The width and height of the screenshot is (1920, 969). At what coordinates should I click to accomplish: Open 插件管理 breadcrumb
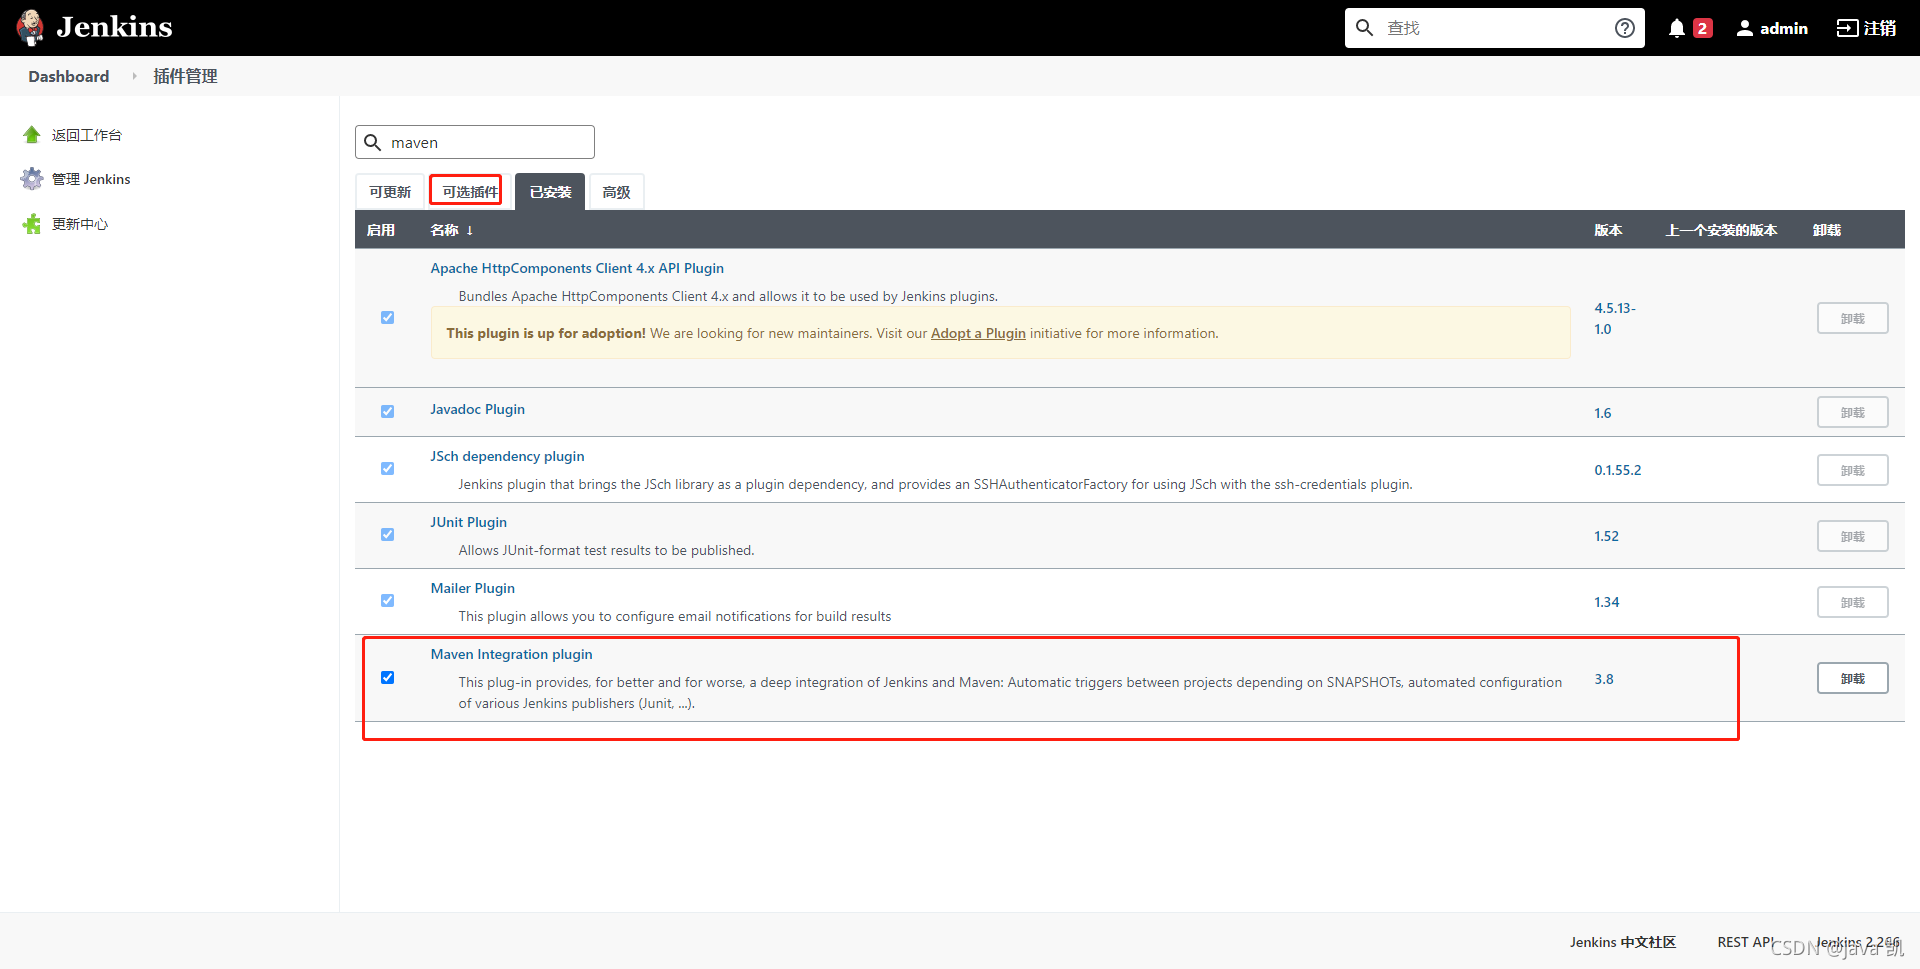tap(185, 76)
